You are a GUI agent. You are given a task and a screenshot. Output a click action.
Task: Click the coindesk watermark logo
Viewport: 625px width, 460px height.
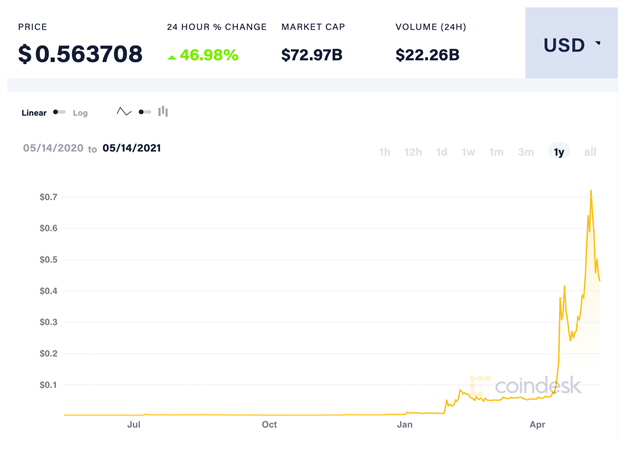tap(525, 386)
